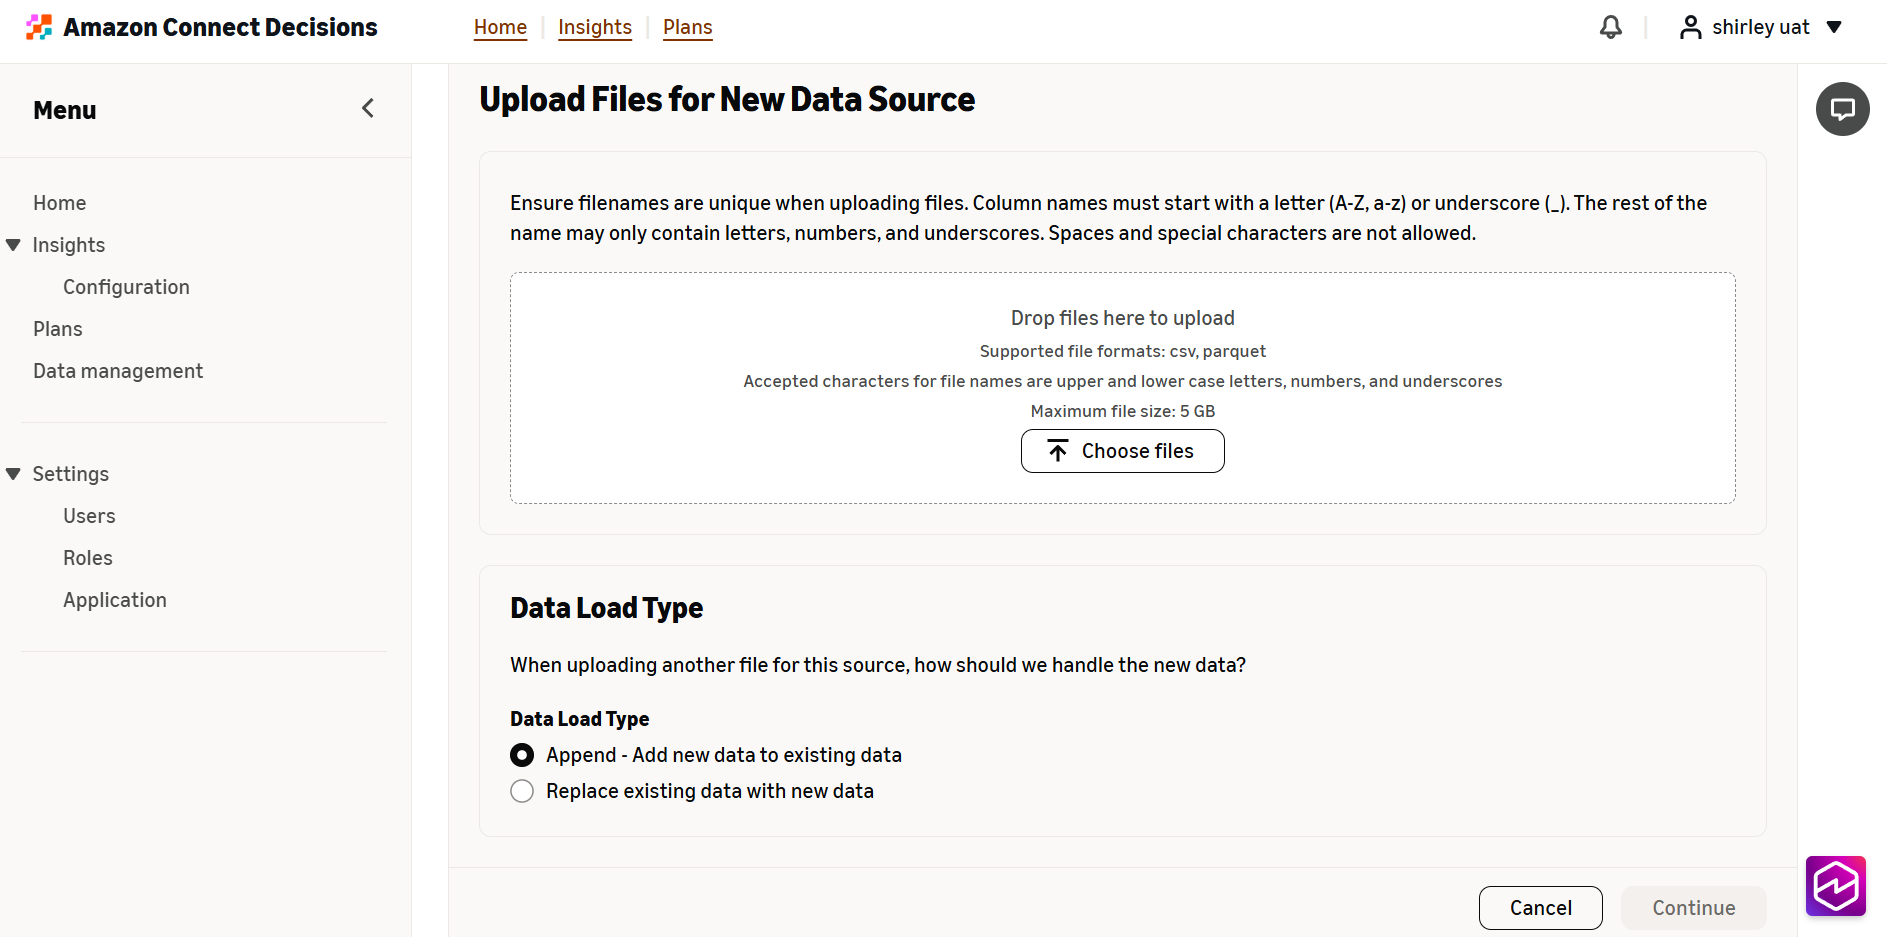The image size is (1887, 937).
Task: Select Replace existing data radio option
Action: [522, 791]
